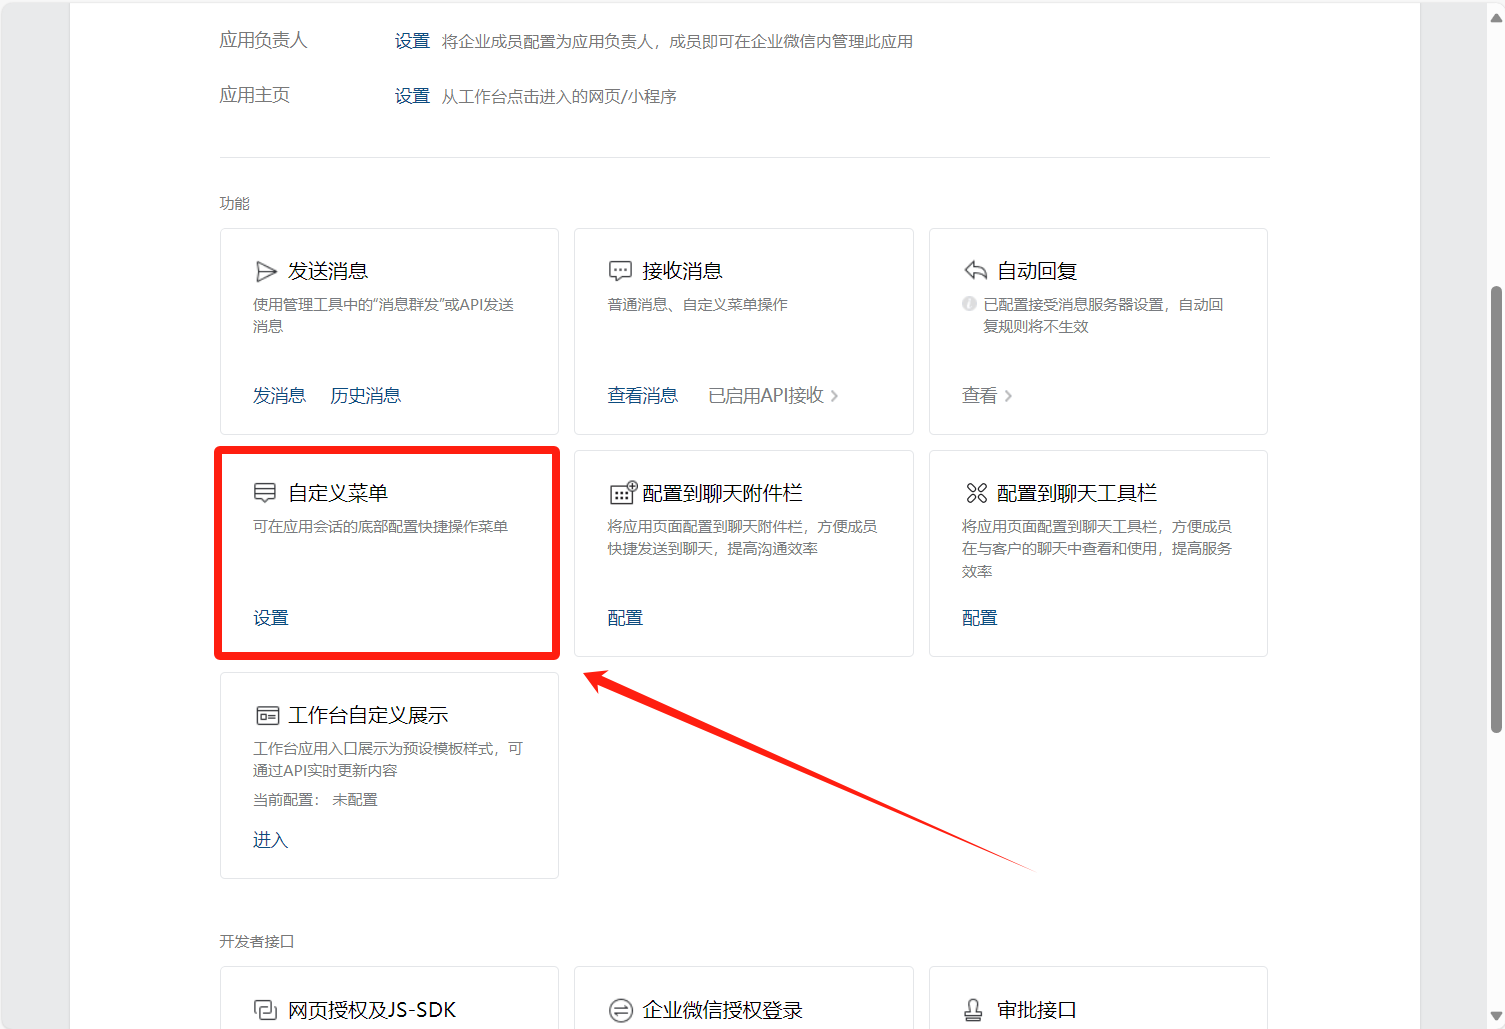Click the 自动回复 reply arrow icon
The width and height of the screenshot is (1505, 1029).
975,271
